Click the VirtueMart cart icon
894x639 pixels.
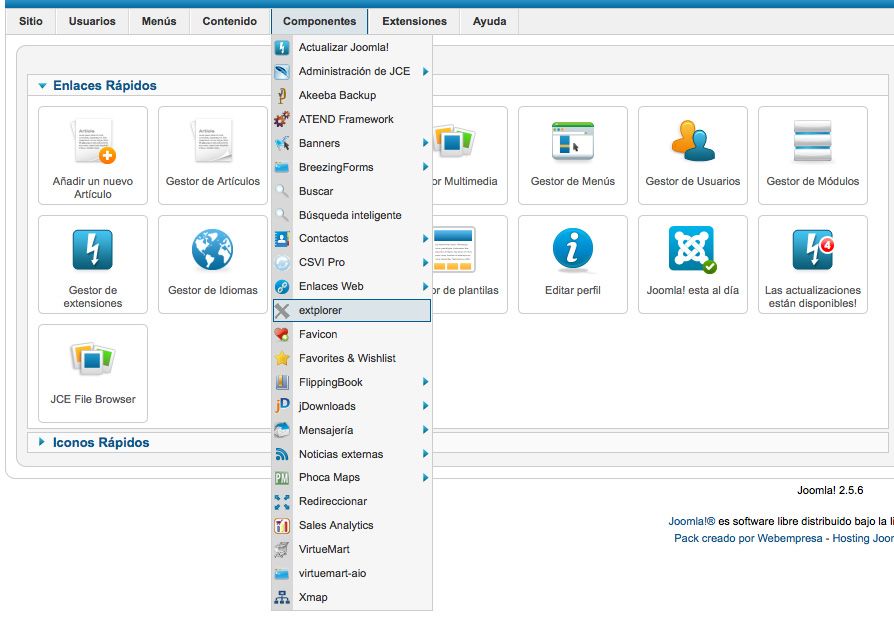[x=282, y=550]
